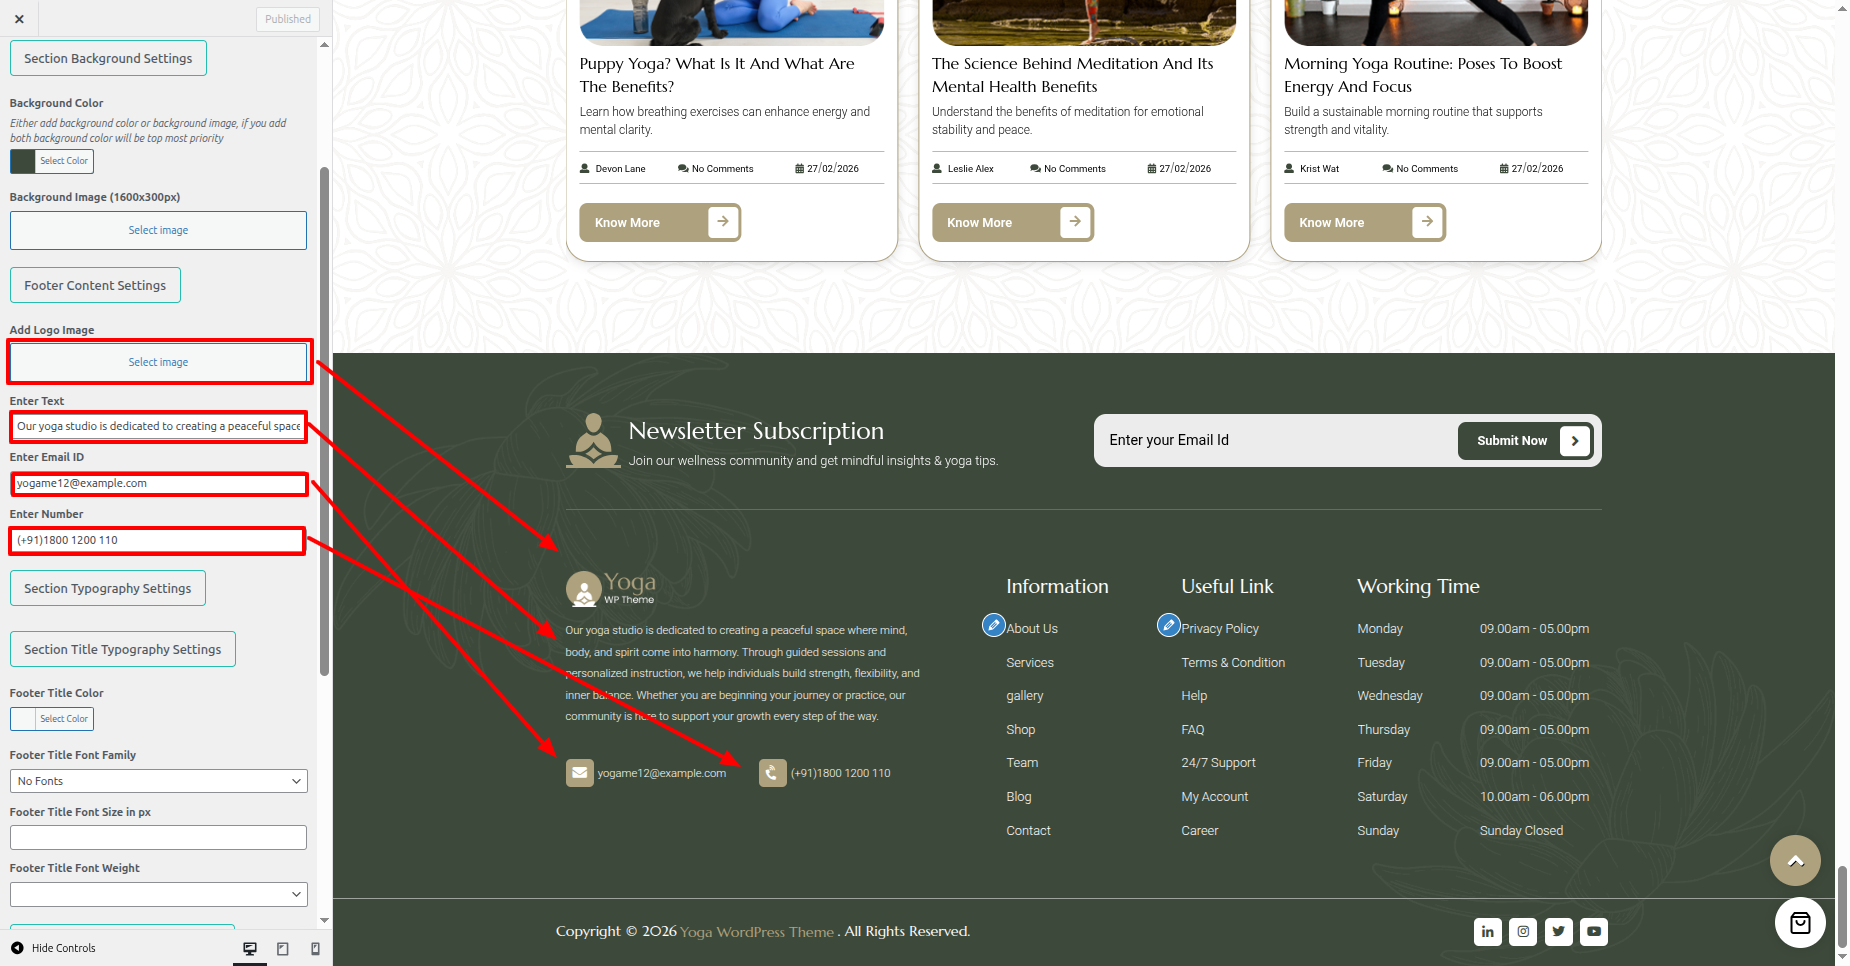Open Section Typography Settings tab
Viewport: 1850px width, 966px height.
[108, 588]
